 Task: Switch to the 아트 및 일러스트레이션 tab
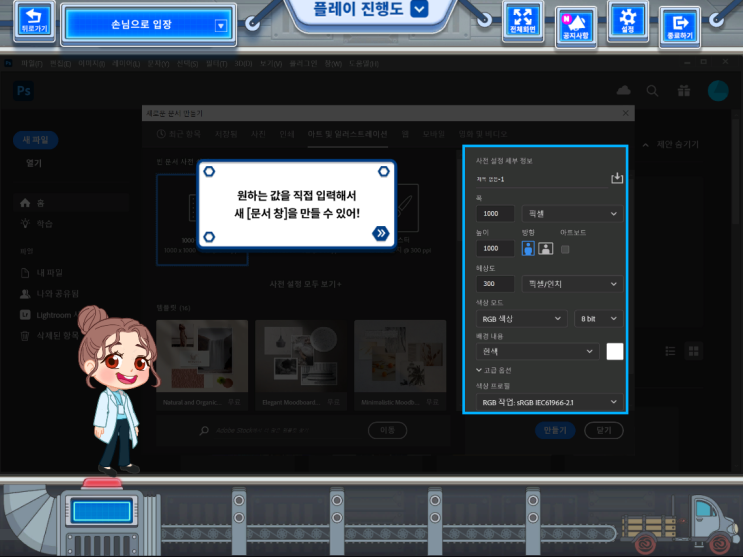[x=347, y=134]
